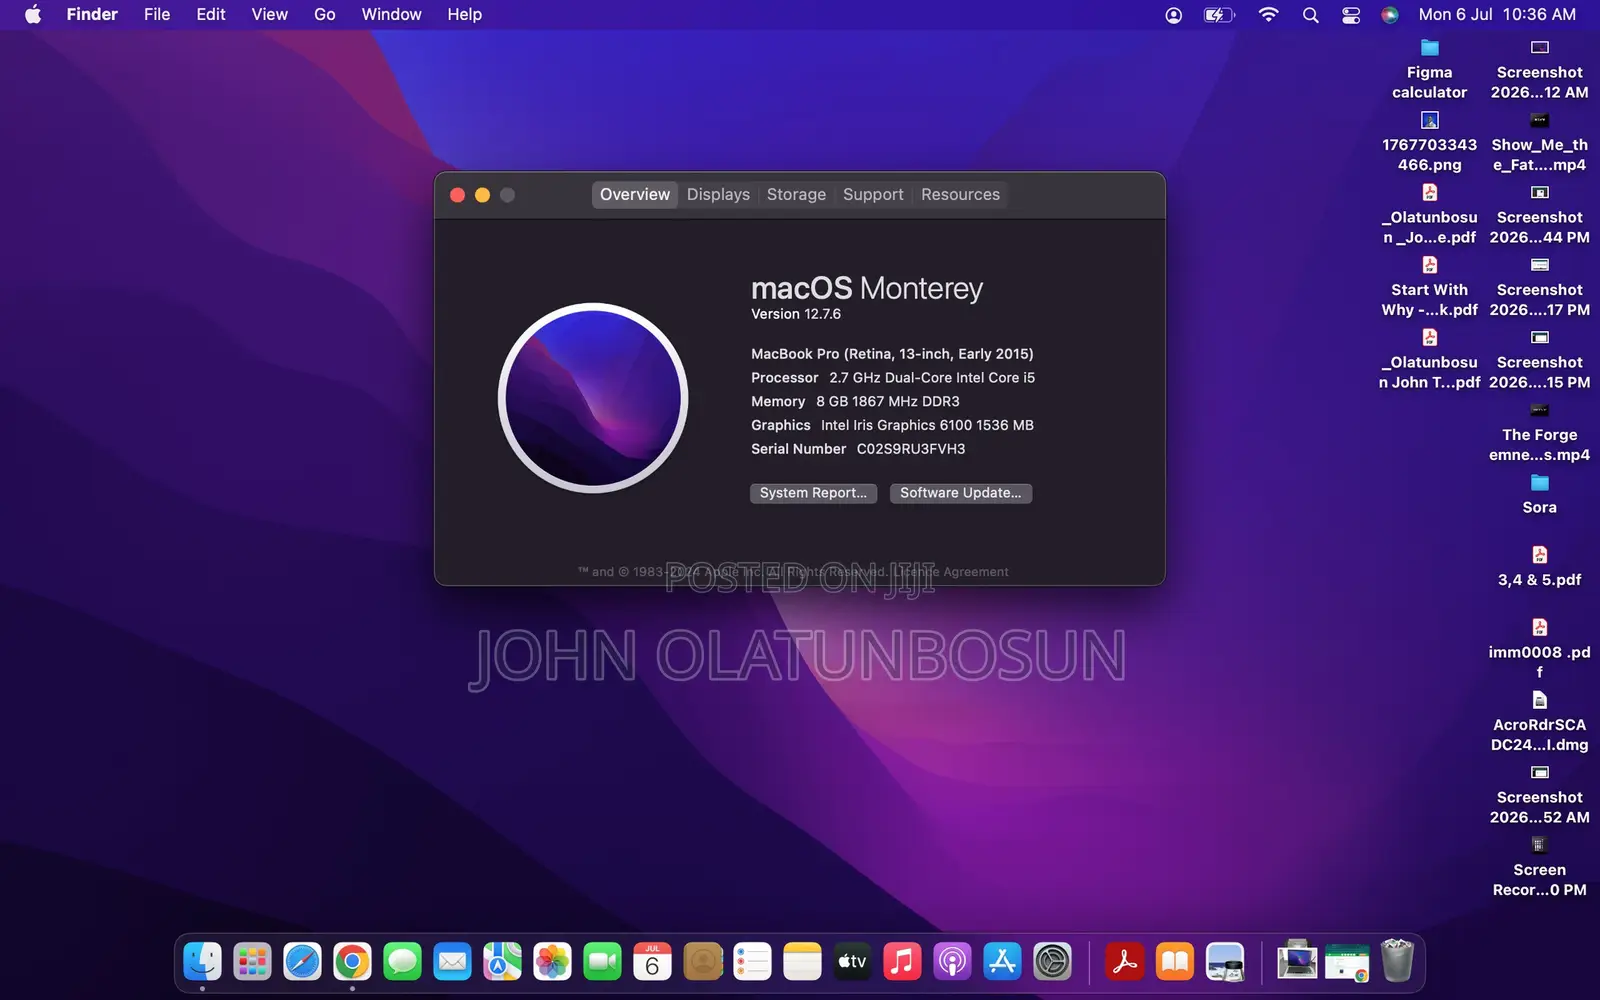1600x1000 pixels.
Task: Select the Sora folder on desktop
Action: (1539, 494)
